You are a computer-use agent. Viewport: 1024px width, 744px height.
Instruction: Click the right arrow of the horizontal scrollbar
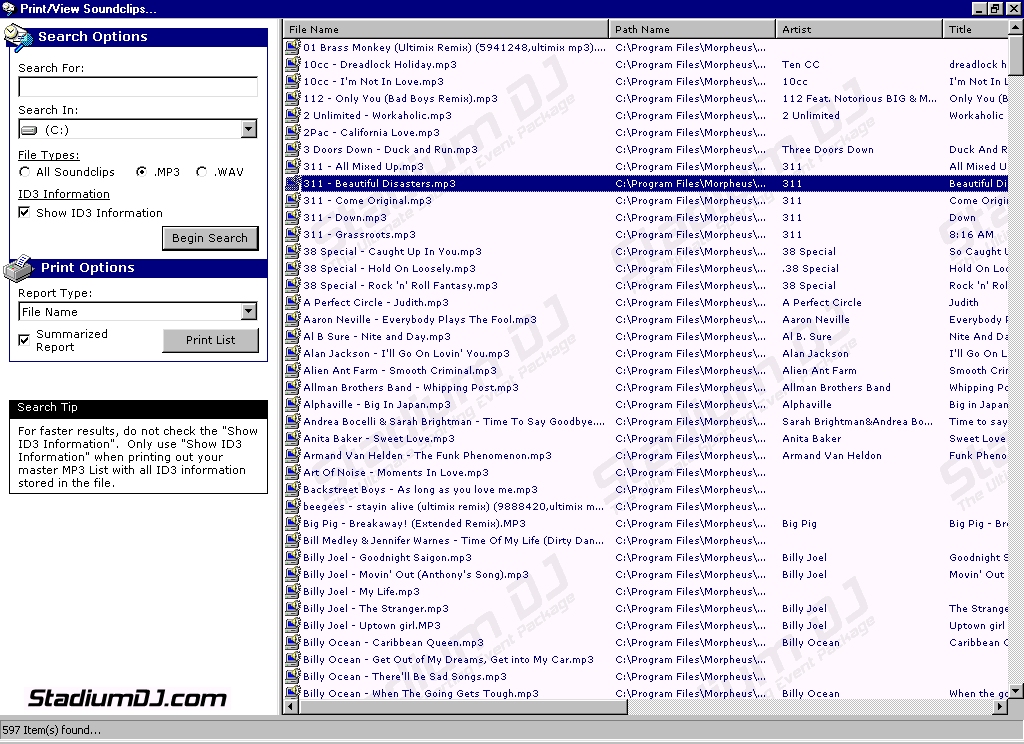tap(1000, 707)
